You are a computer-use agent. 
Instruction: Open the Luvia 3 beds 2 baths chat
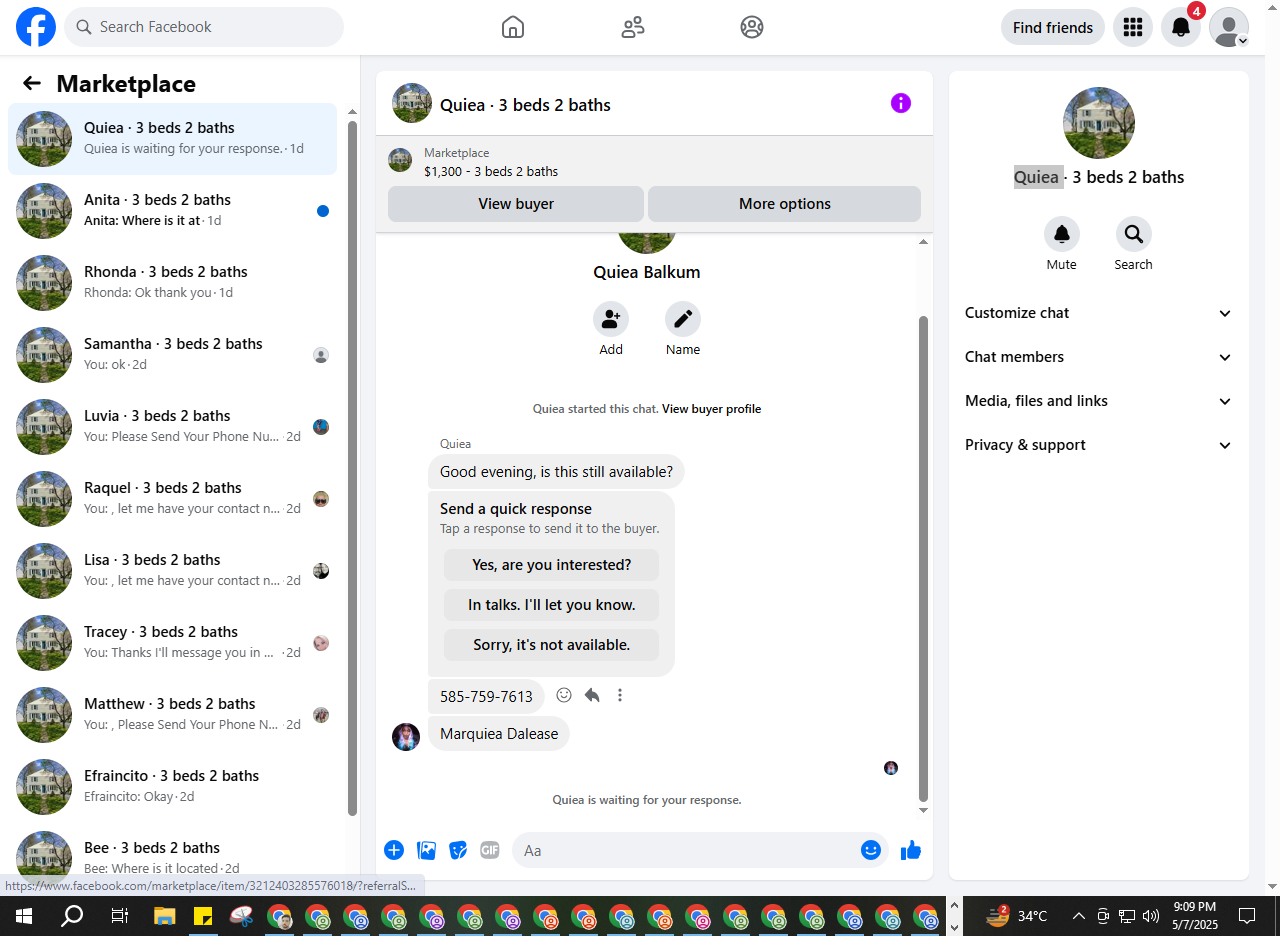[x=173, y=427]
